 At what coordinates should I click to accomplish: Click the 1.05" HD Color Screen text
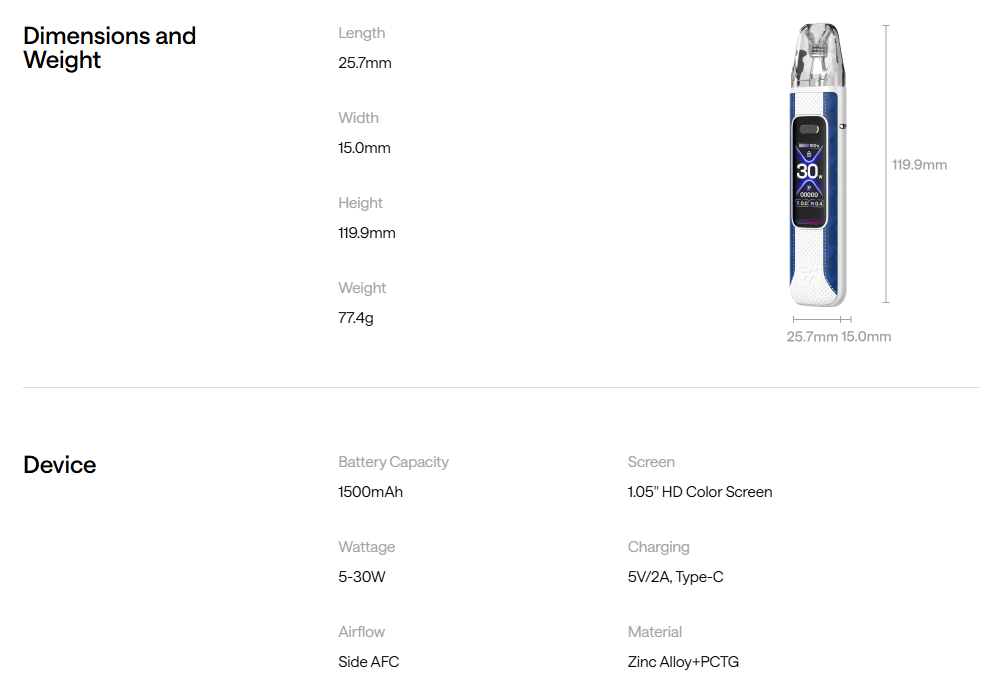(x=700, y=492)
